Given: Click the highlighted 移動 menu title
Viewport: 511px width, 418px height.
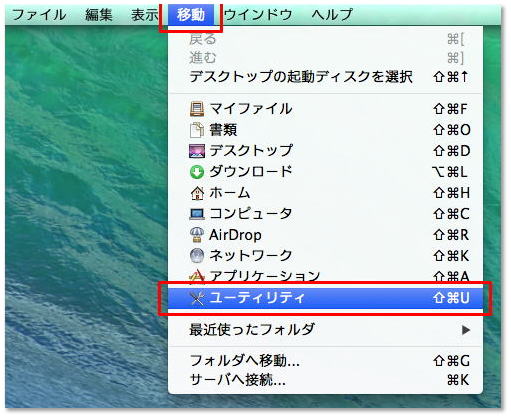Looking at the screenshot, I should click(190, 15).
